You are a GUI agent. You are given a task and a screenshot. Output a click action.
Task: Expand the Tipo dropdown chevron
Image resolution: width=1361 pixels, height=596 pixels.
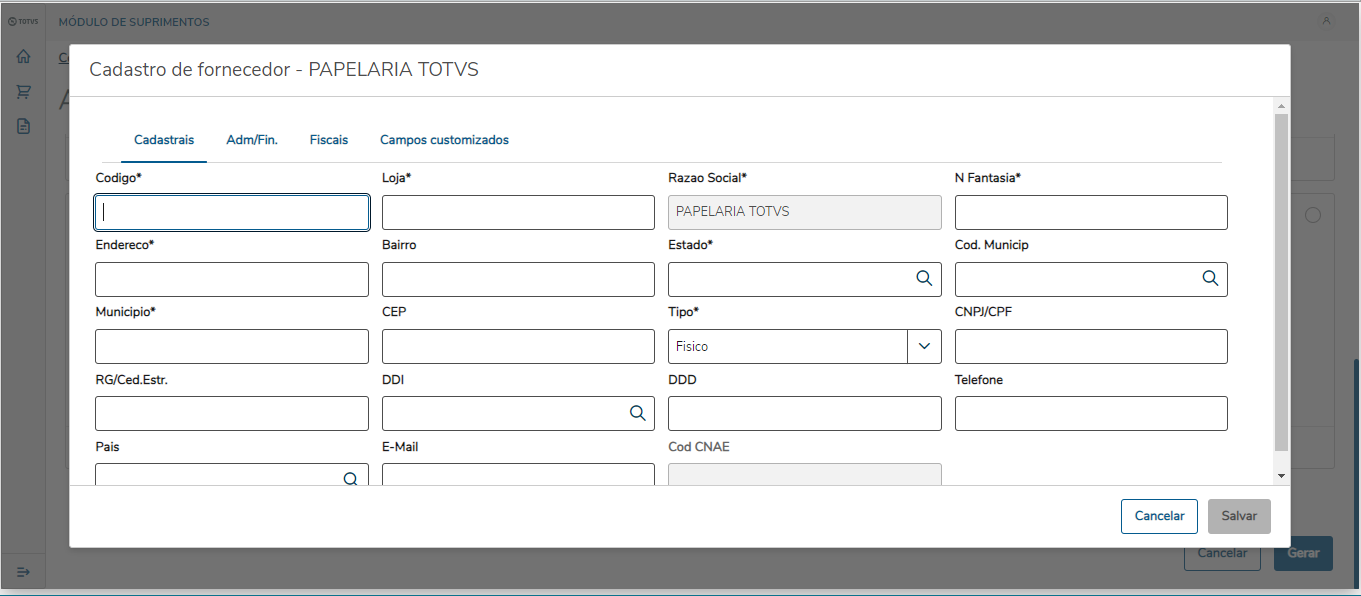(924, 346)
